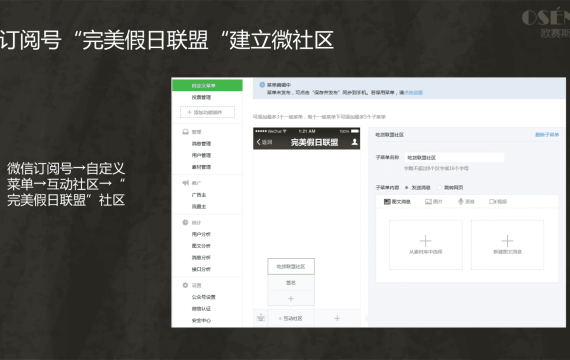Select the 发送消息 radio button
Viewport: 570px width, 360px height.
[406, 188]
